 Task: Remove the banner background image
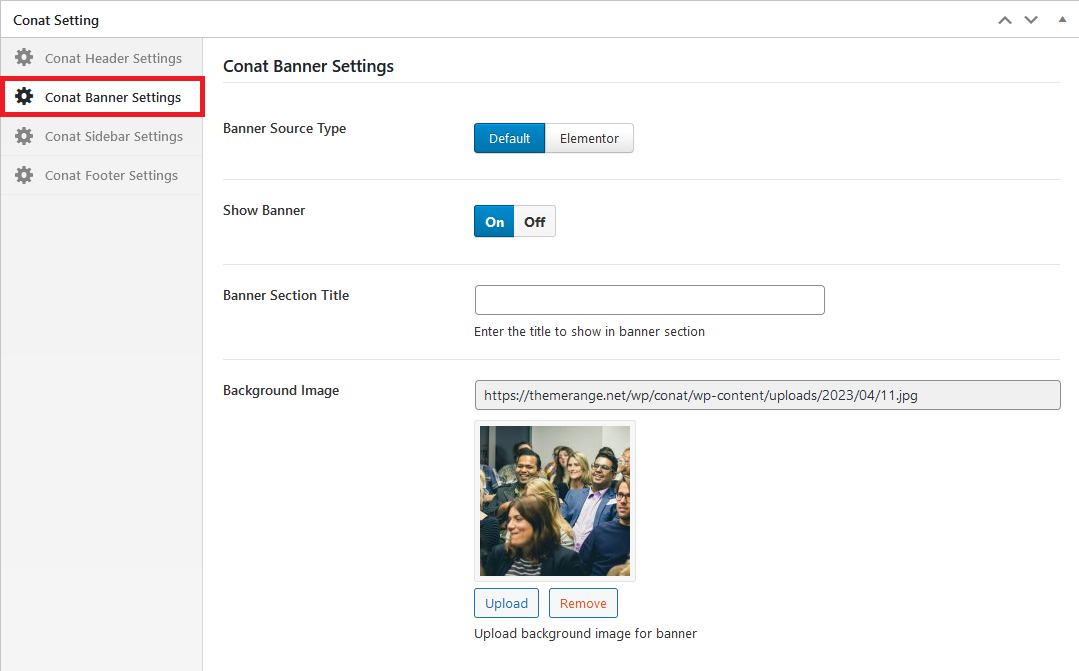(x=583, y=603)
